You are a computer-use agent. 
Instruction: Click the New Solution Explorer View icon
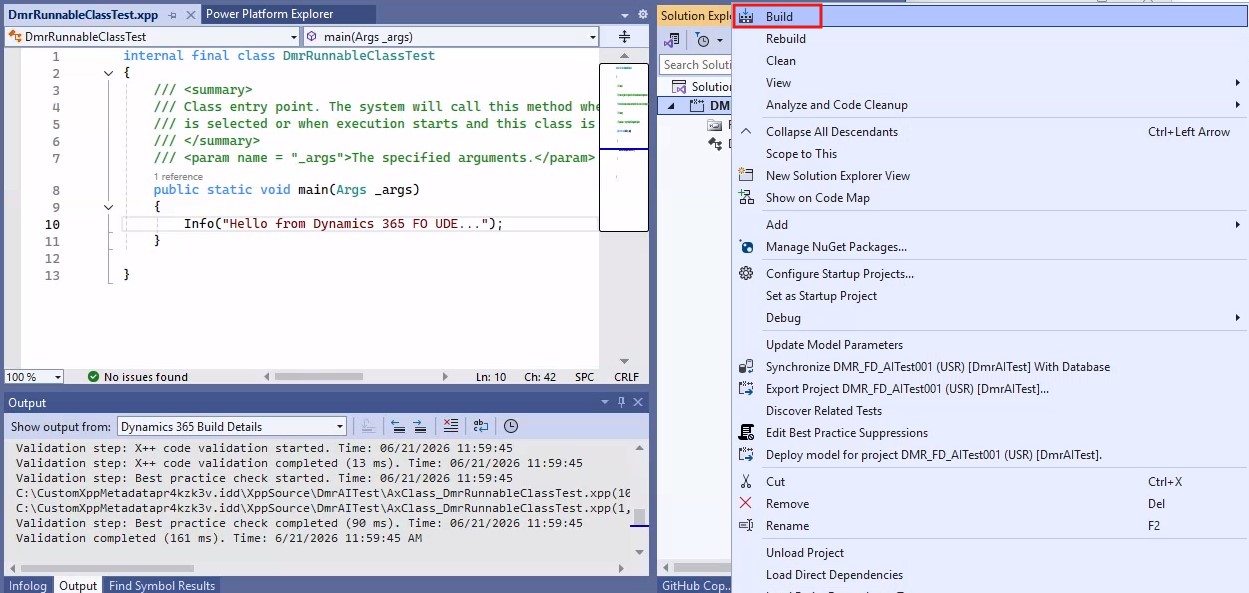(746, 175)
